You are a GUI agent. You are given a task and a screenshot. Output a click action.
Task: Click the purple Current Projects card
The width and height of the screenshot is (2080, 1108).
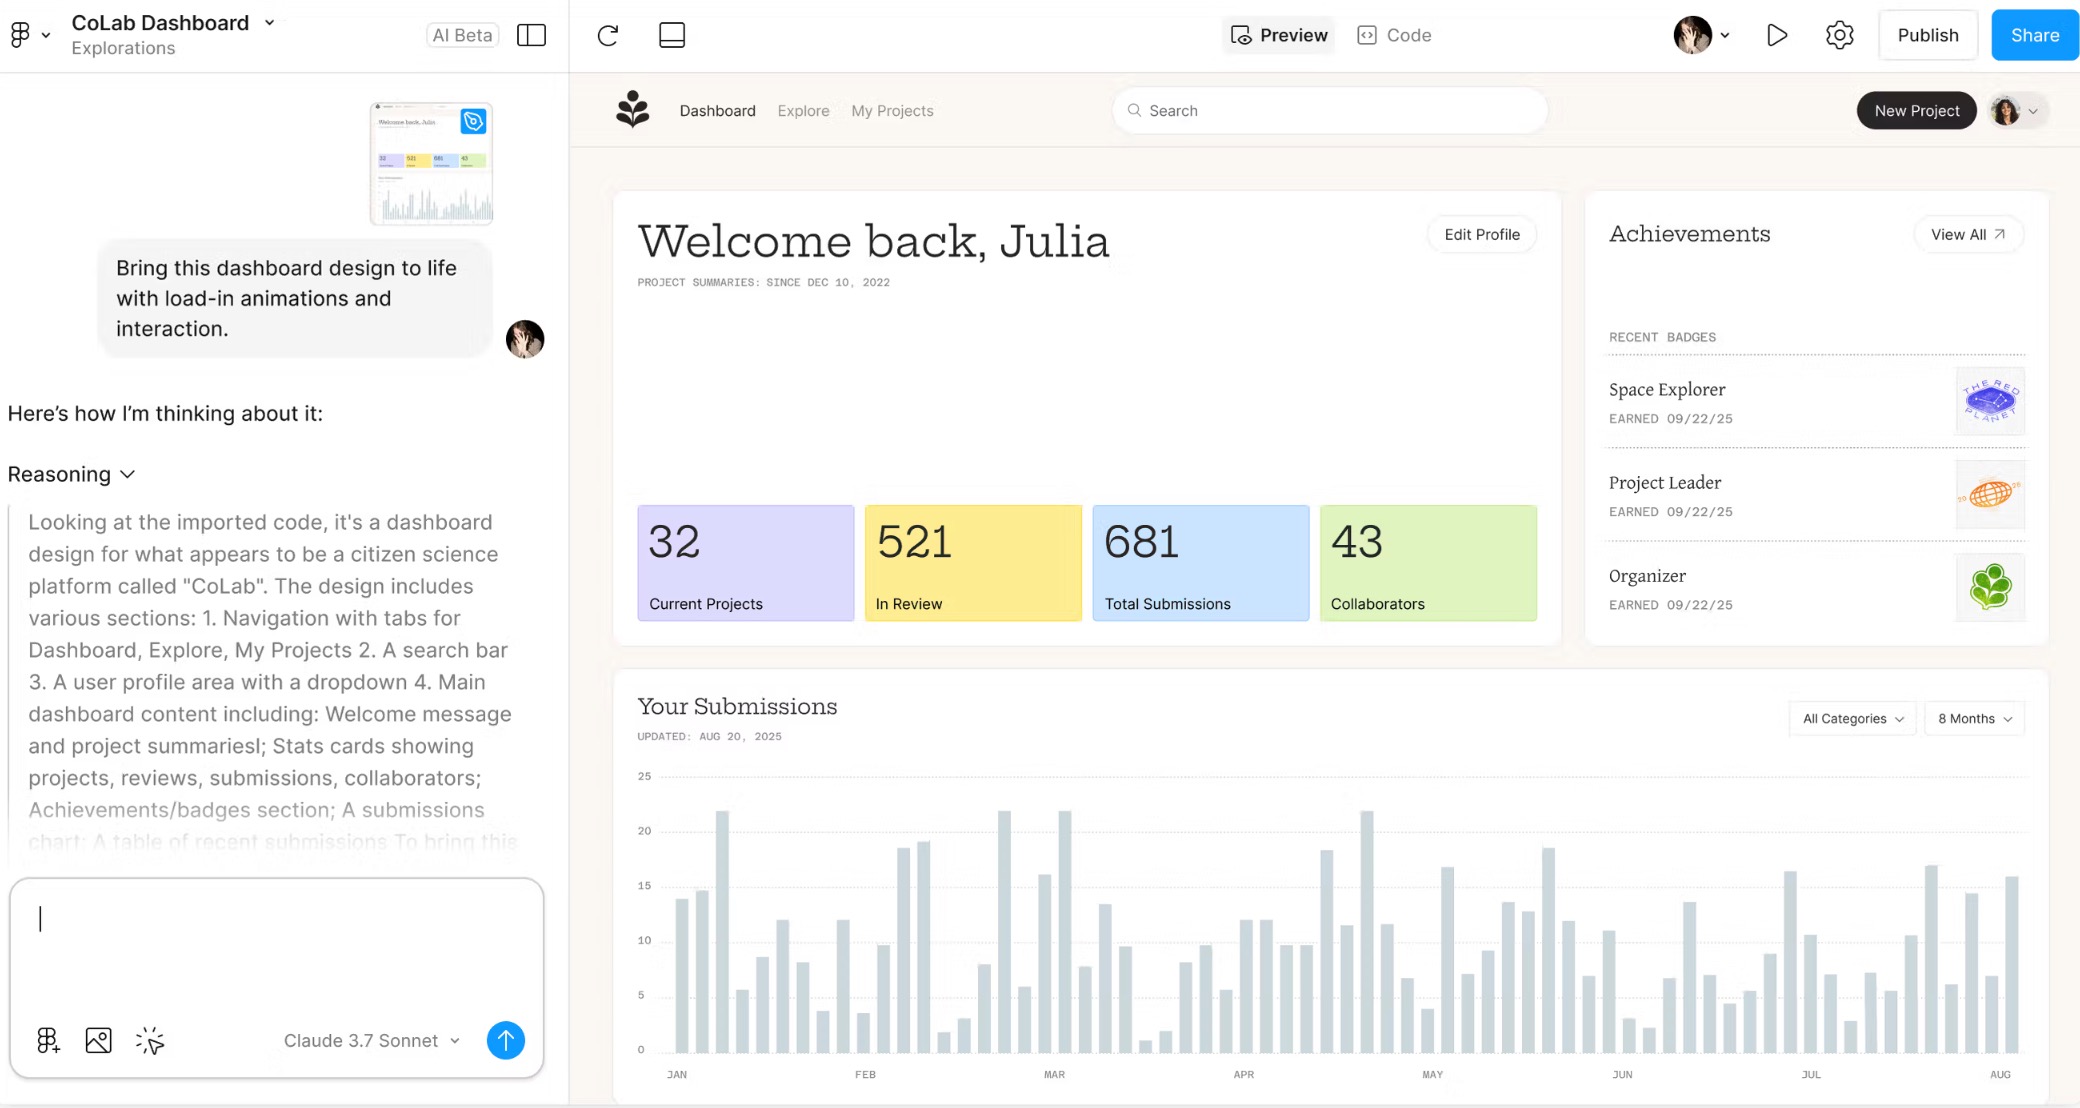click(745, 563)
